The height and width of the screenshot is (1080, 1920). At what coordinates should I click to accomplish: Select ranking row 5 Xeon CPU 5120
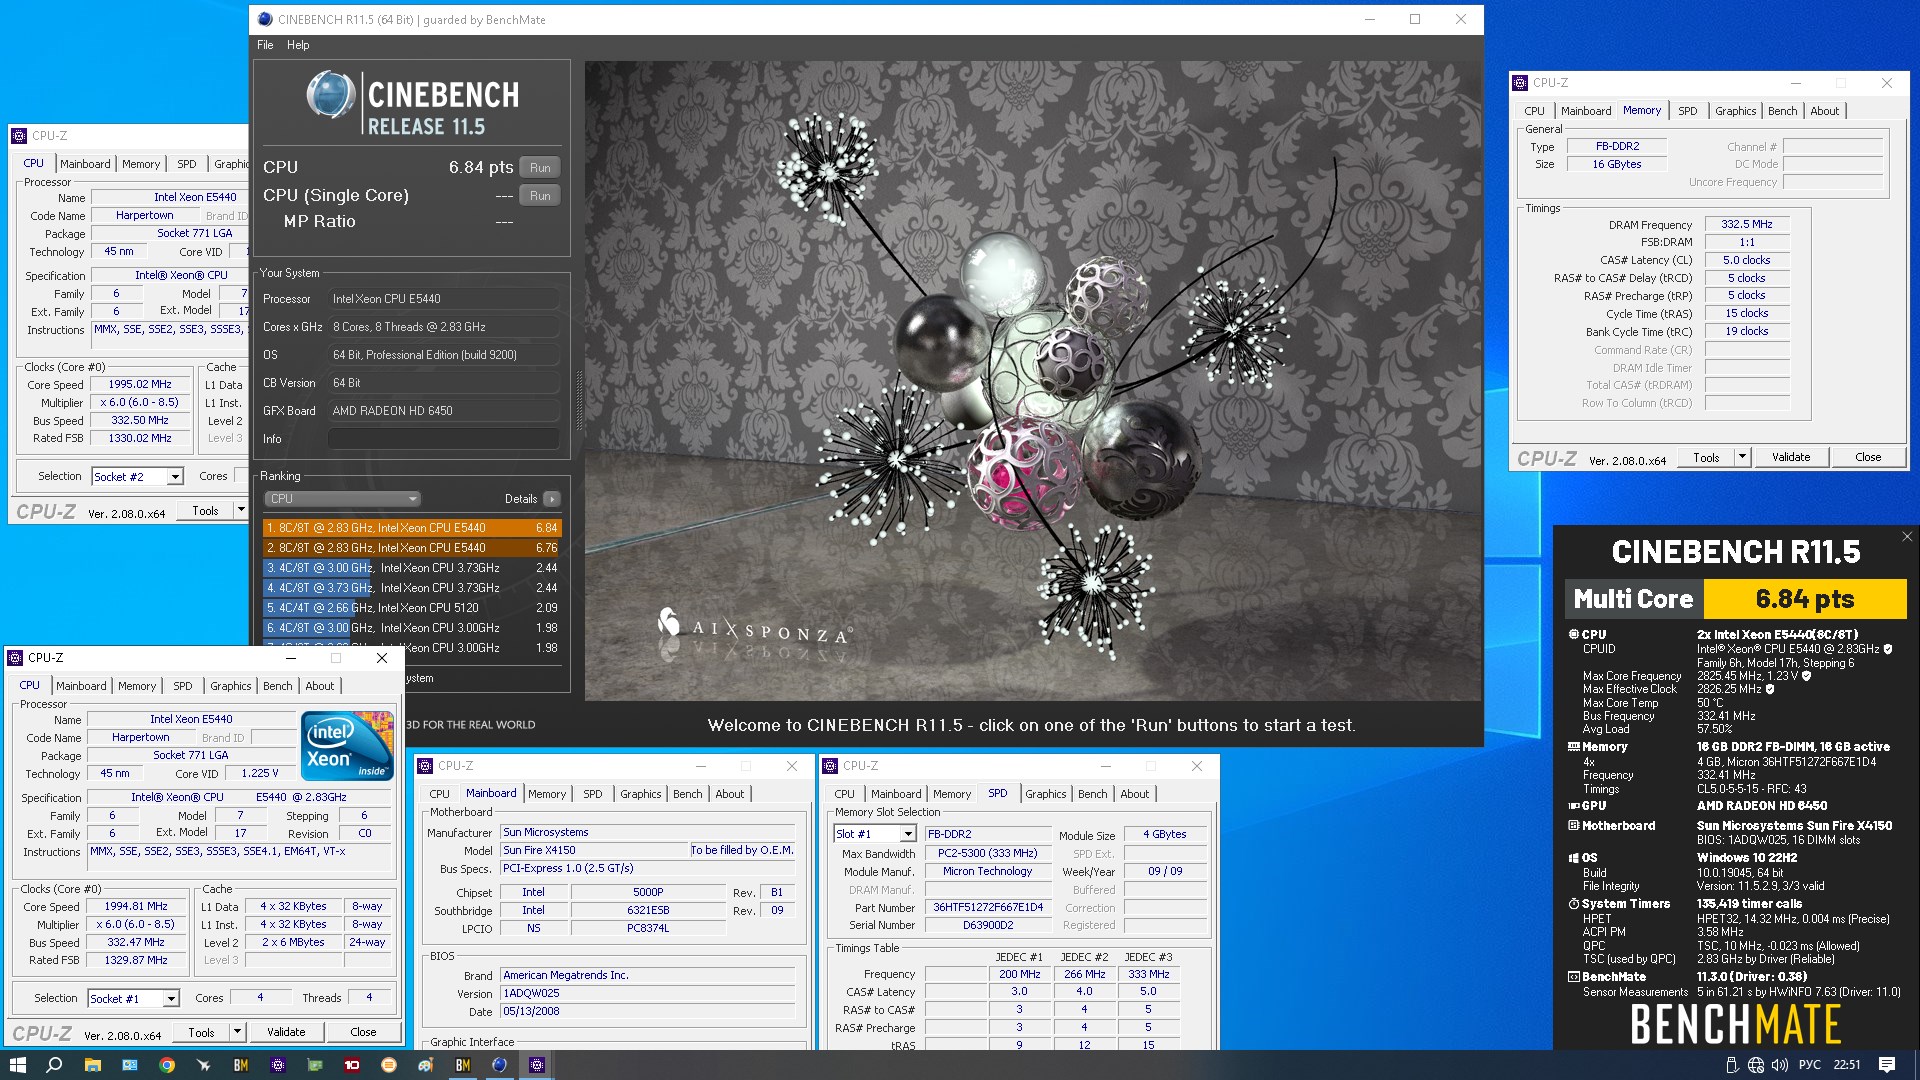[x=412, y=608]
